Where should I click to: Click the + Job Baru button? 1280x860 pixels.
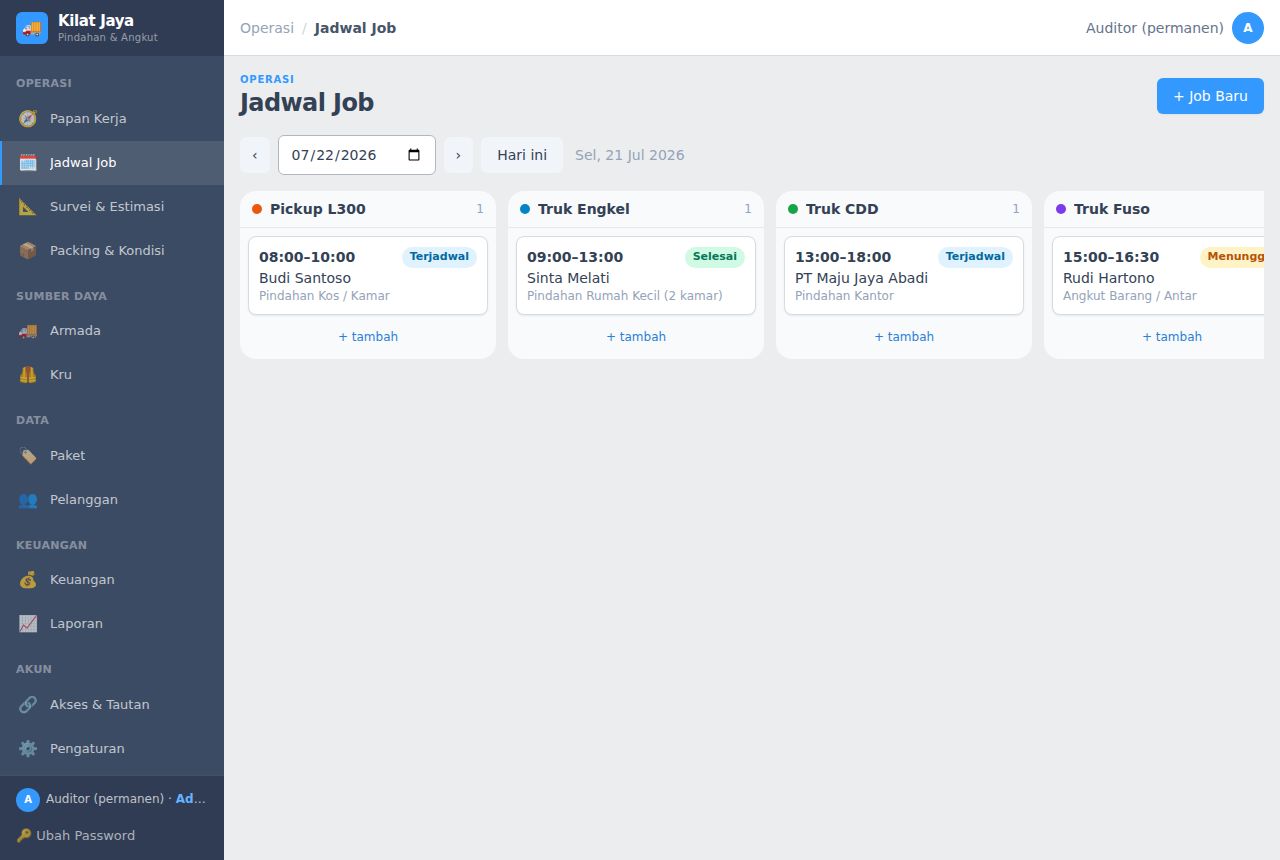point(1210,96)
